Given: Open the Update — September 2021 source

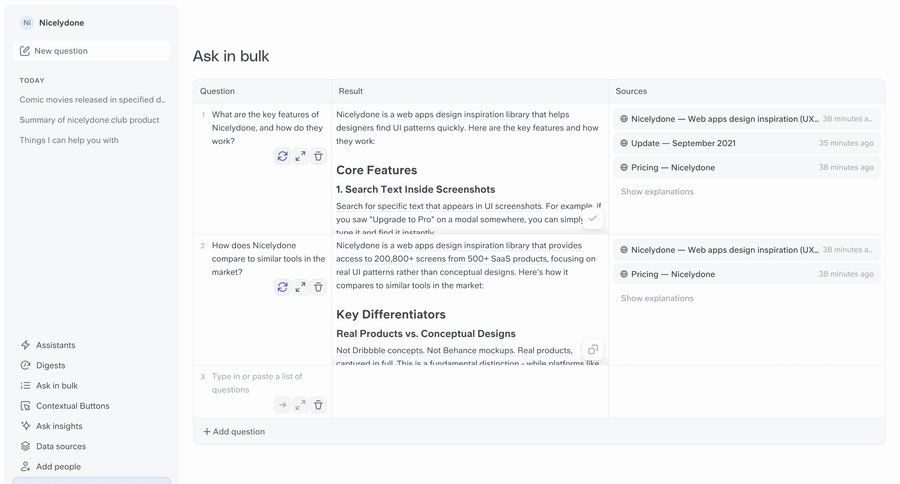Looking at the screenshot, I should pos(683,143).
